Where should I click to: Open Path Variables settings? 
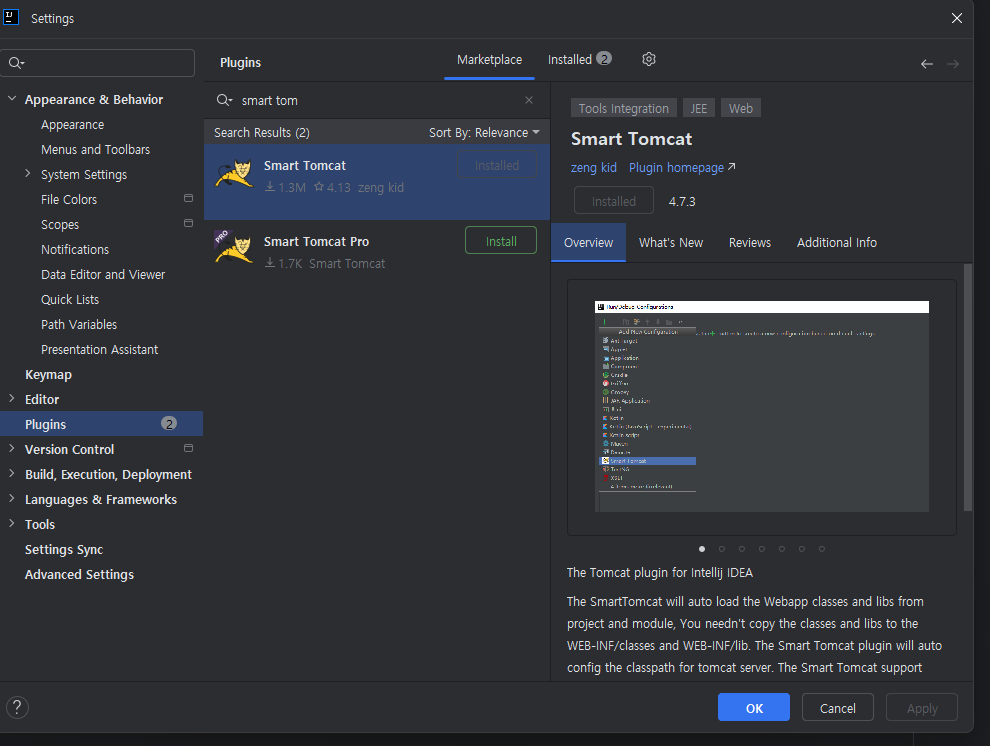pyautogui.click(x=79, y=324)
